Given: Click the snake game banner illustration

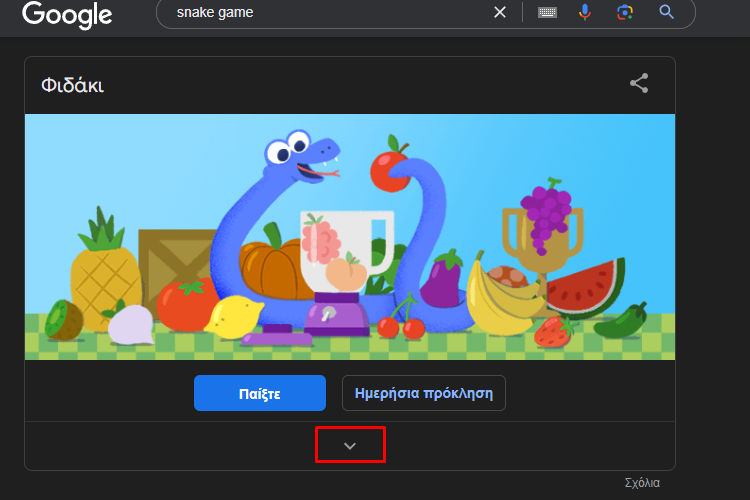Looking at the screenshot, I should [350, 237].
